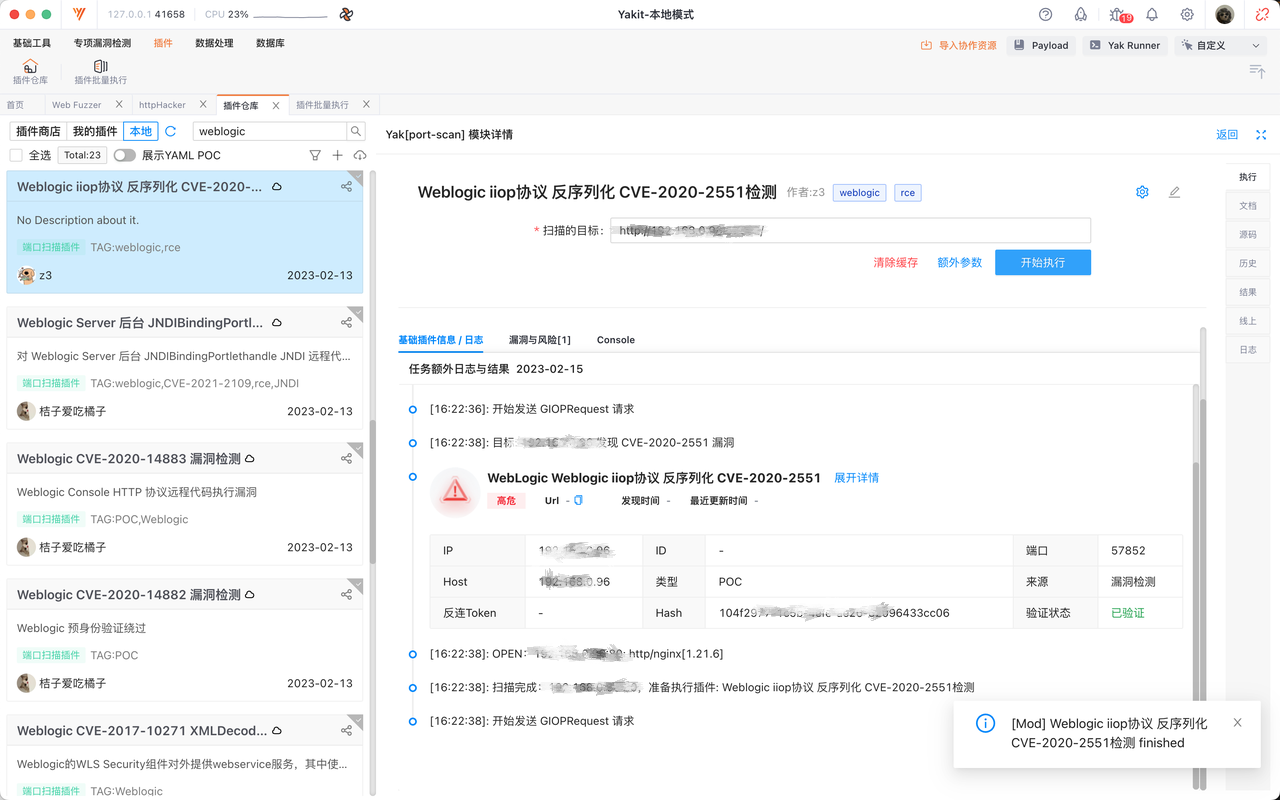Click the Yakit logo icon
The height and width of the screenshot is (800, 1280).
(x=79, y=15)
